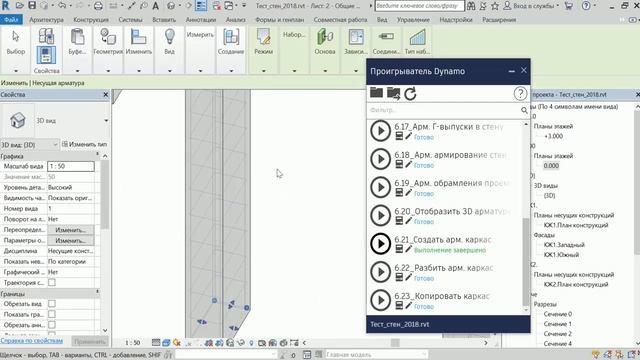Run script 6.23_Копировать каркас
640x360 pixels.
(x=380, y=300)
